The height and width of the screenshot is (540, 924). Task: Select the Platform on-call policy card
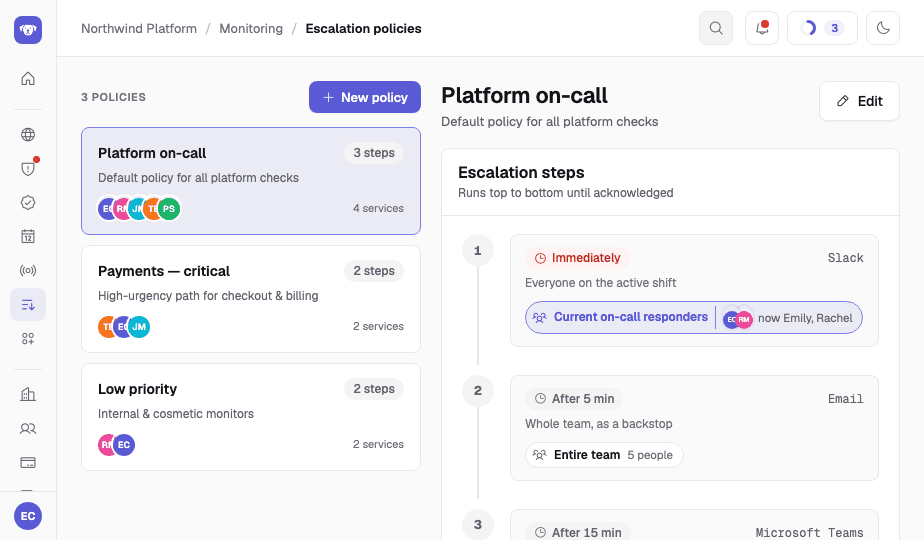pyautogui.click(x=251, y=181)
